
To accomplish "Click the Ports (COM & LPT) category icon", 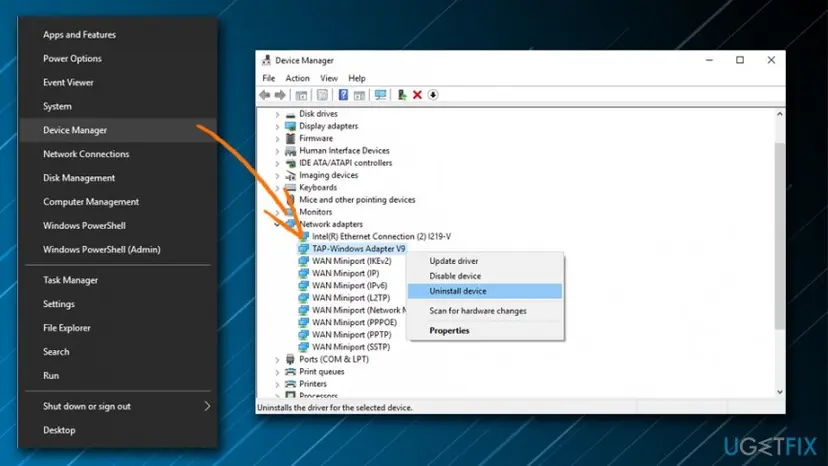I will click(x=290, y=359).
